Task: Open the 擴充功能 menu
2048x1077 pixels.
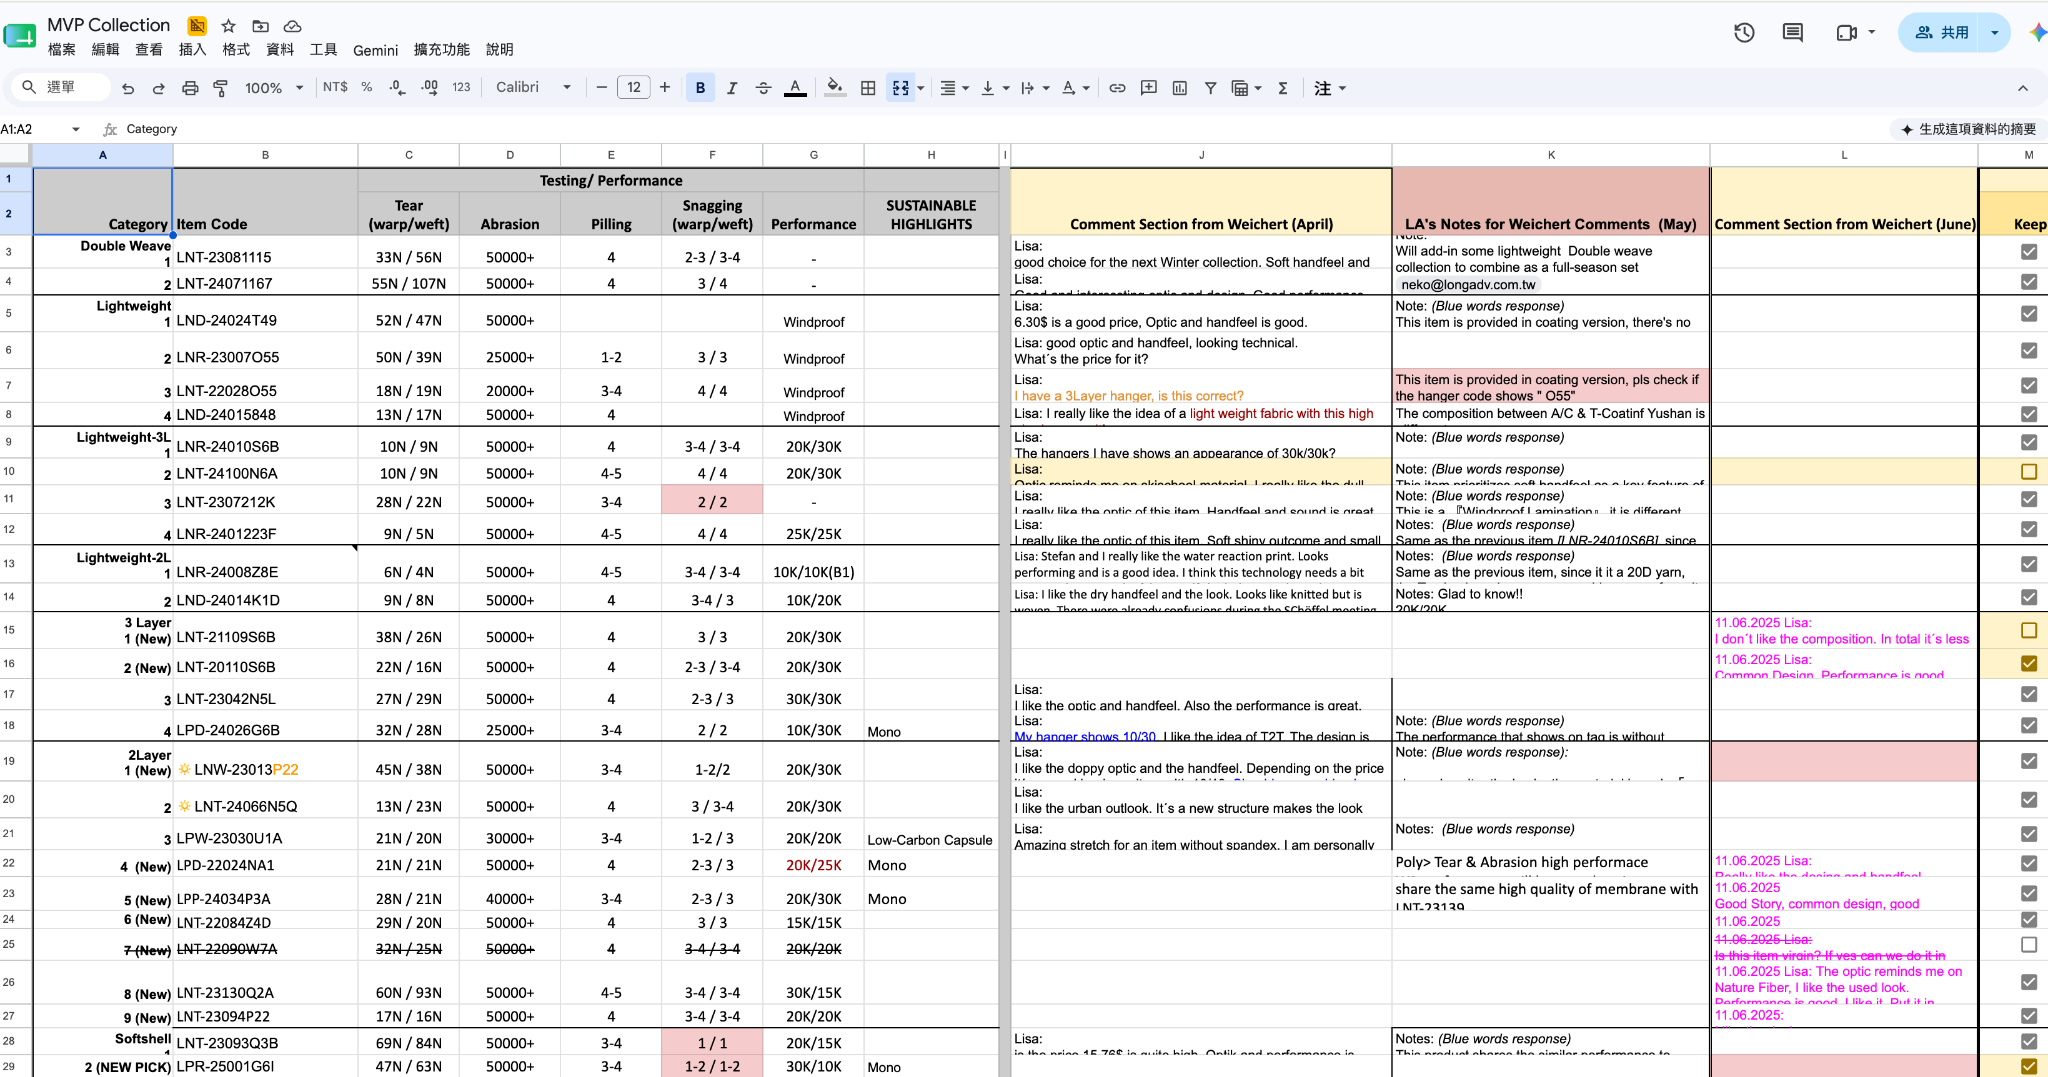Action: tap(442, 50)
